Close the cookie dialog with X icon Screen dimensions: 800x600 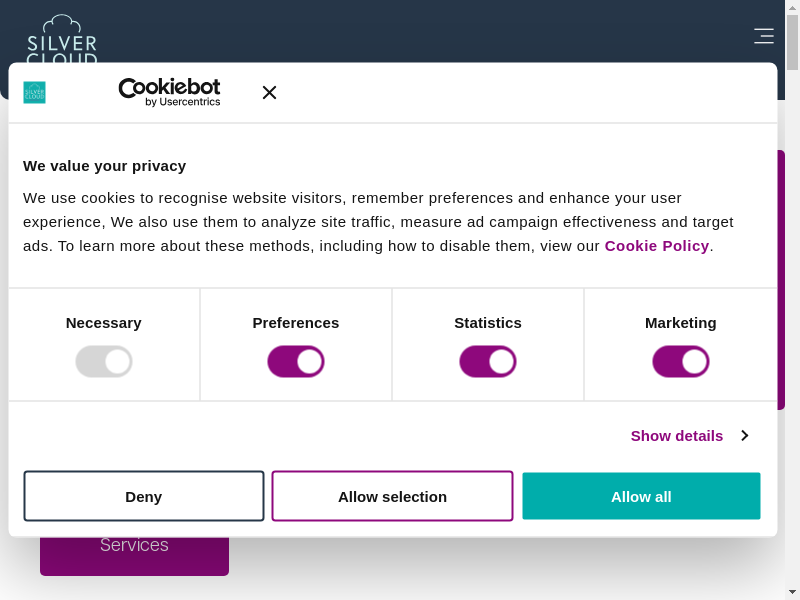(x=269, y=92)
